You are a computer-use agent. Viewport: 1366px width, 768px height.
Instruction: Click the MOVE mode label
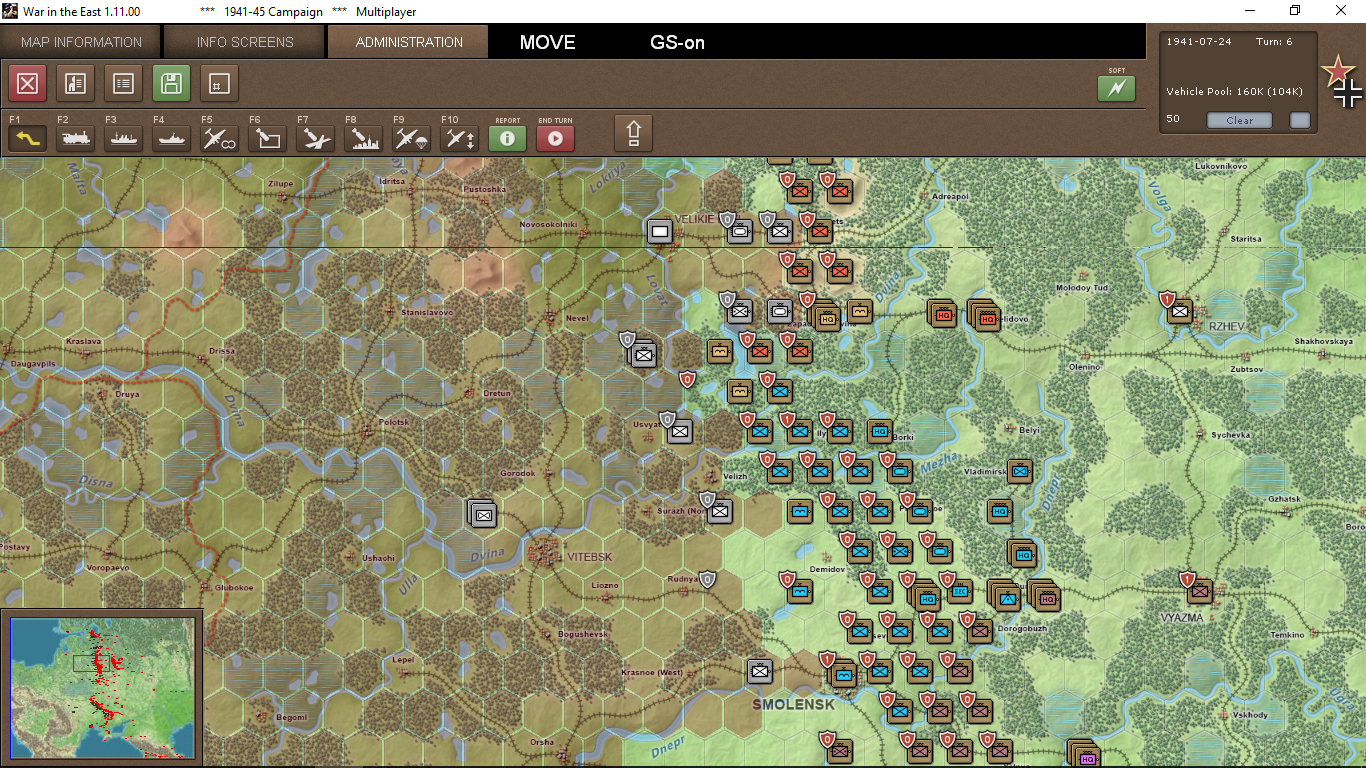tap(547, 42)
